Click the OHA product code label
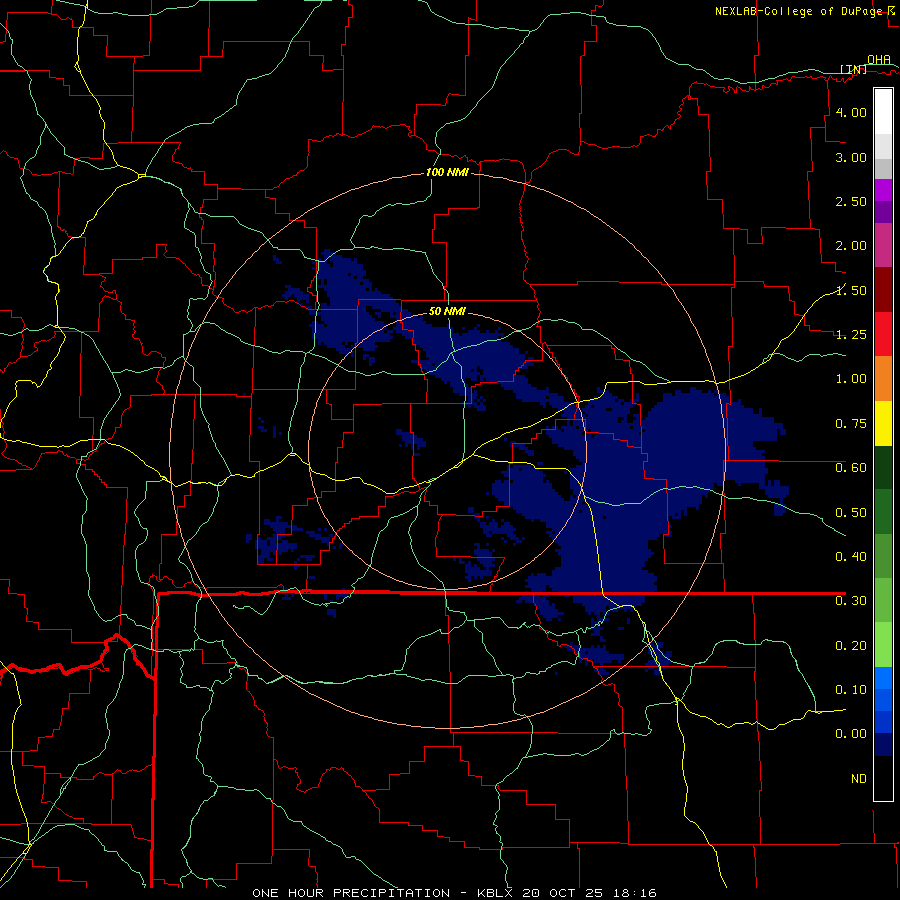The width and height of the screenshot is (900, 900). [x=879, y=60]
